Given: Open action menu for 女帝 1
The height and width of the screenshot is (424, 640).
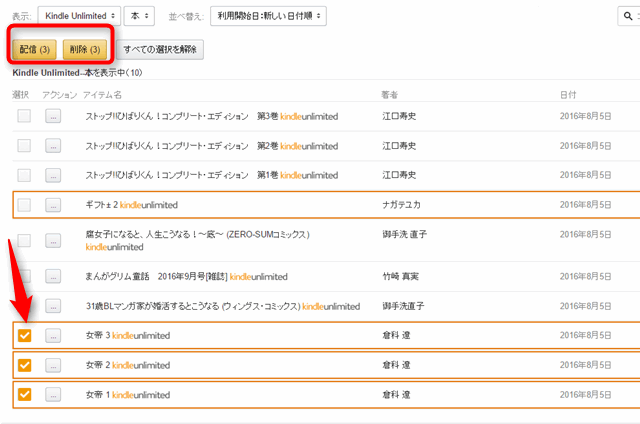Looking at the screenshot, I should [x=53, y=395].
